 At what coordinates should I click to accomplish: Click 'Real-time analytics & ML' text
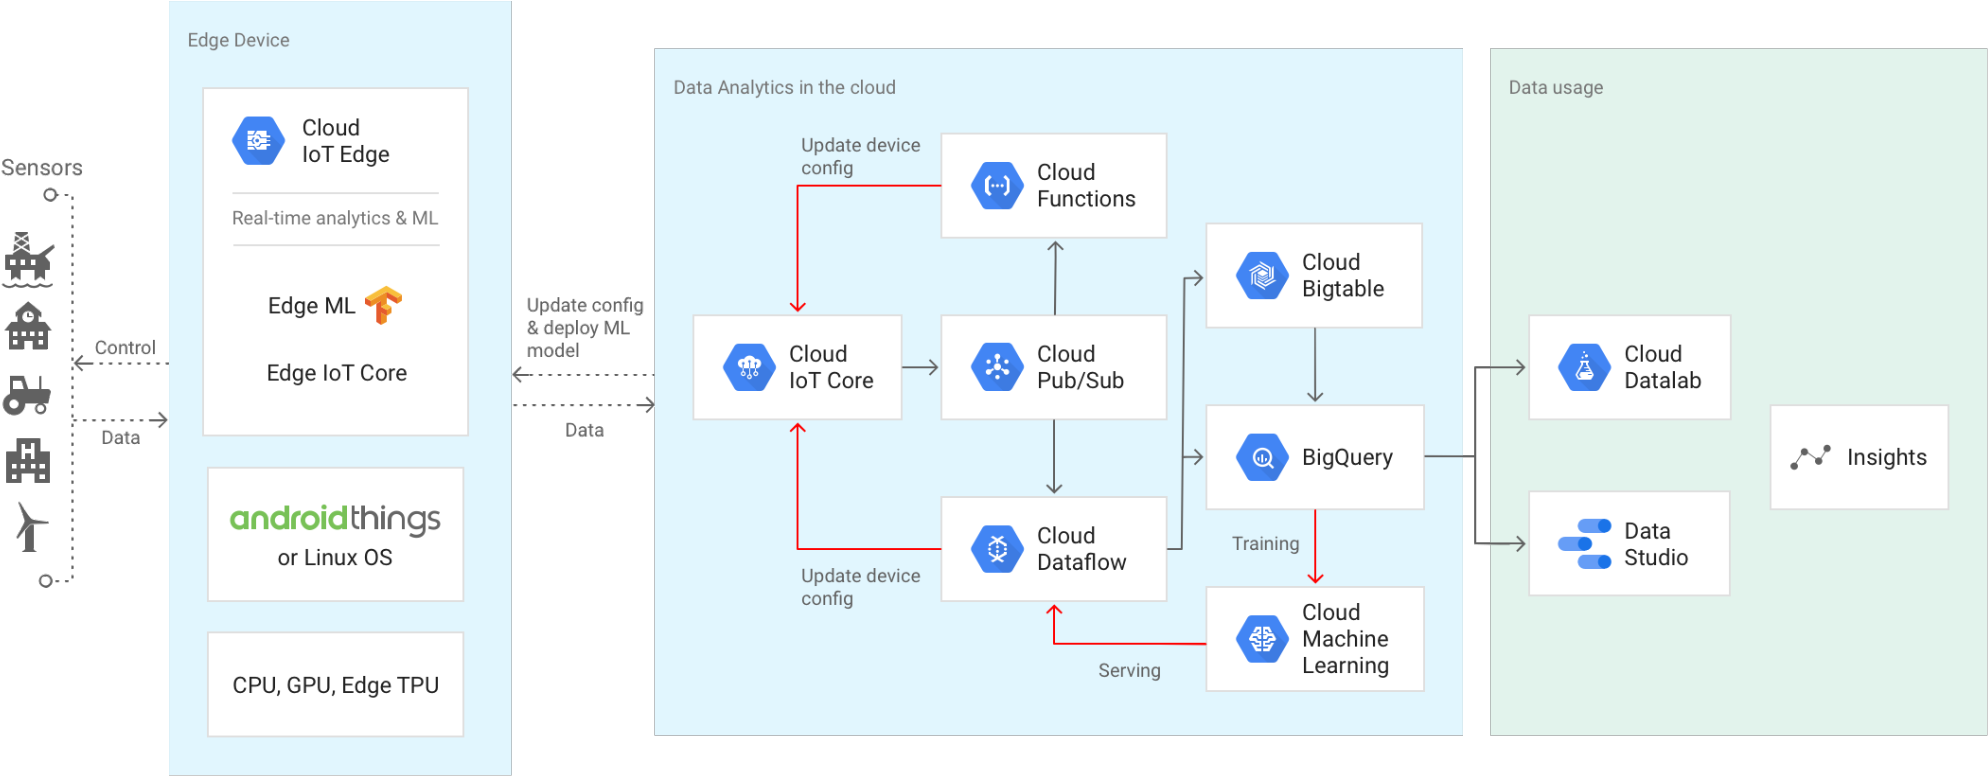pos(335,218)
